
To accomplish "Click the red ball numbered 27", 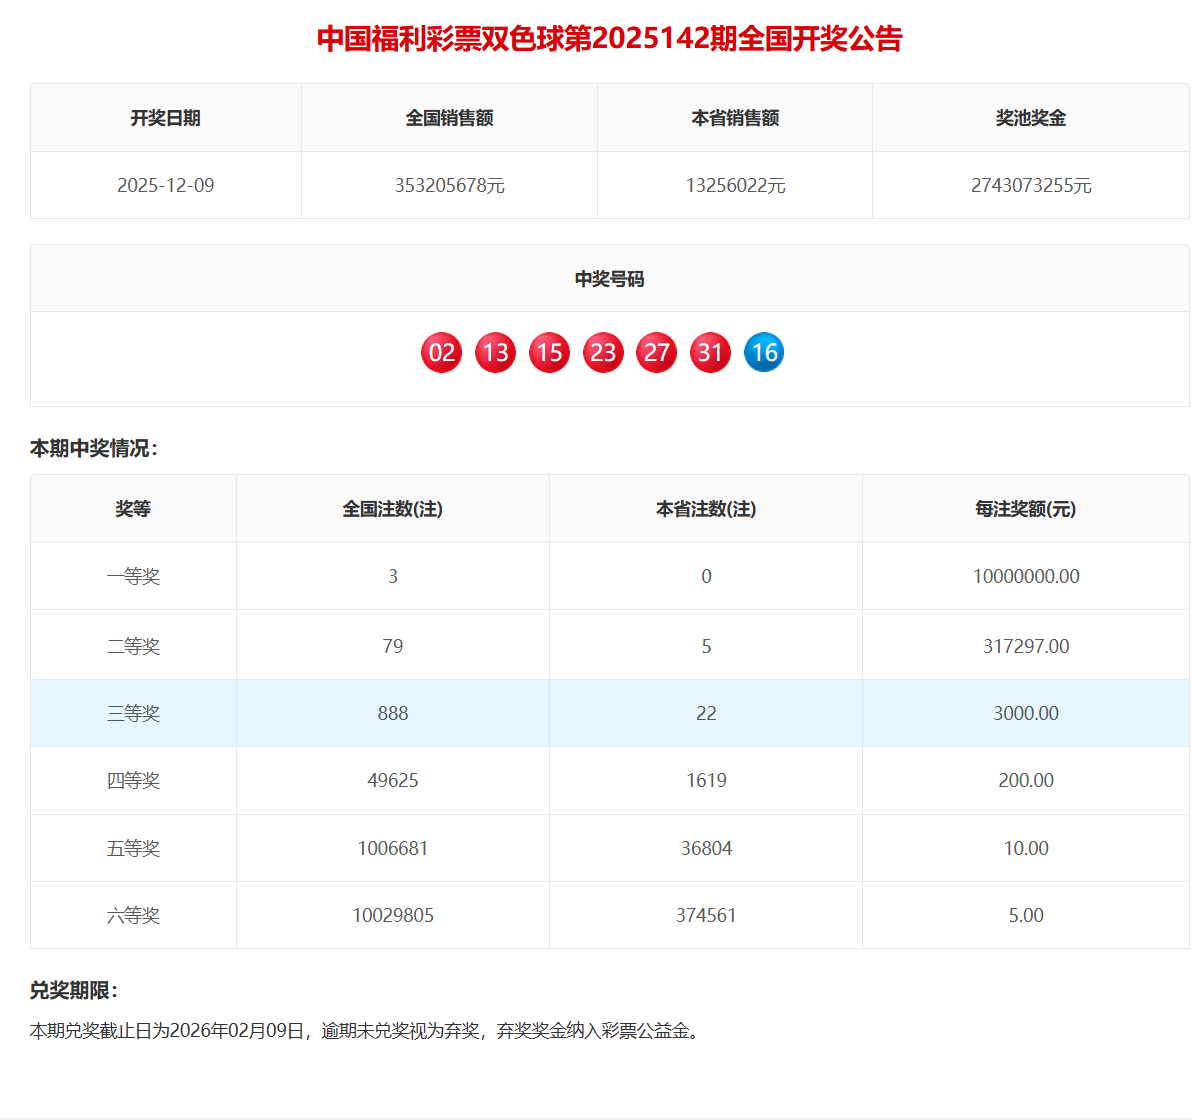I will (657, 353).
